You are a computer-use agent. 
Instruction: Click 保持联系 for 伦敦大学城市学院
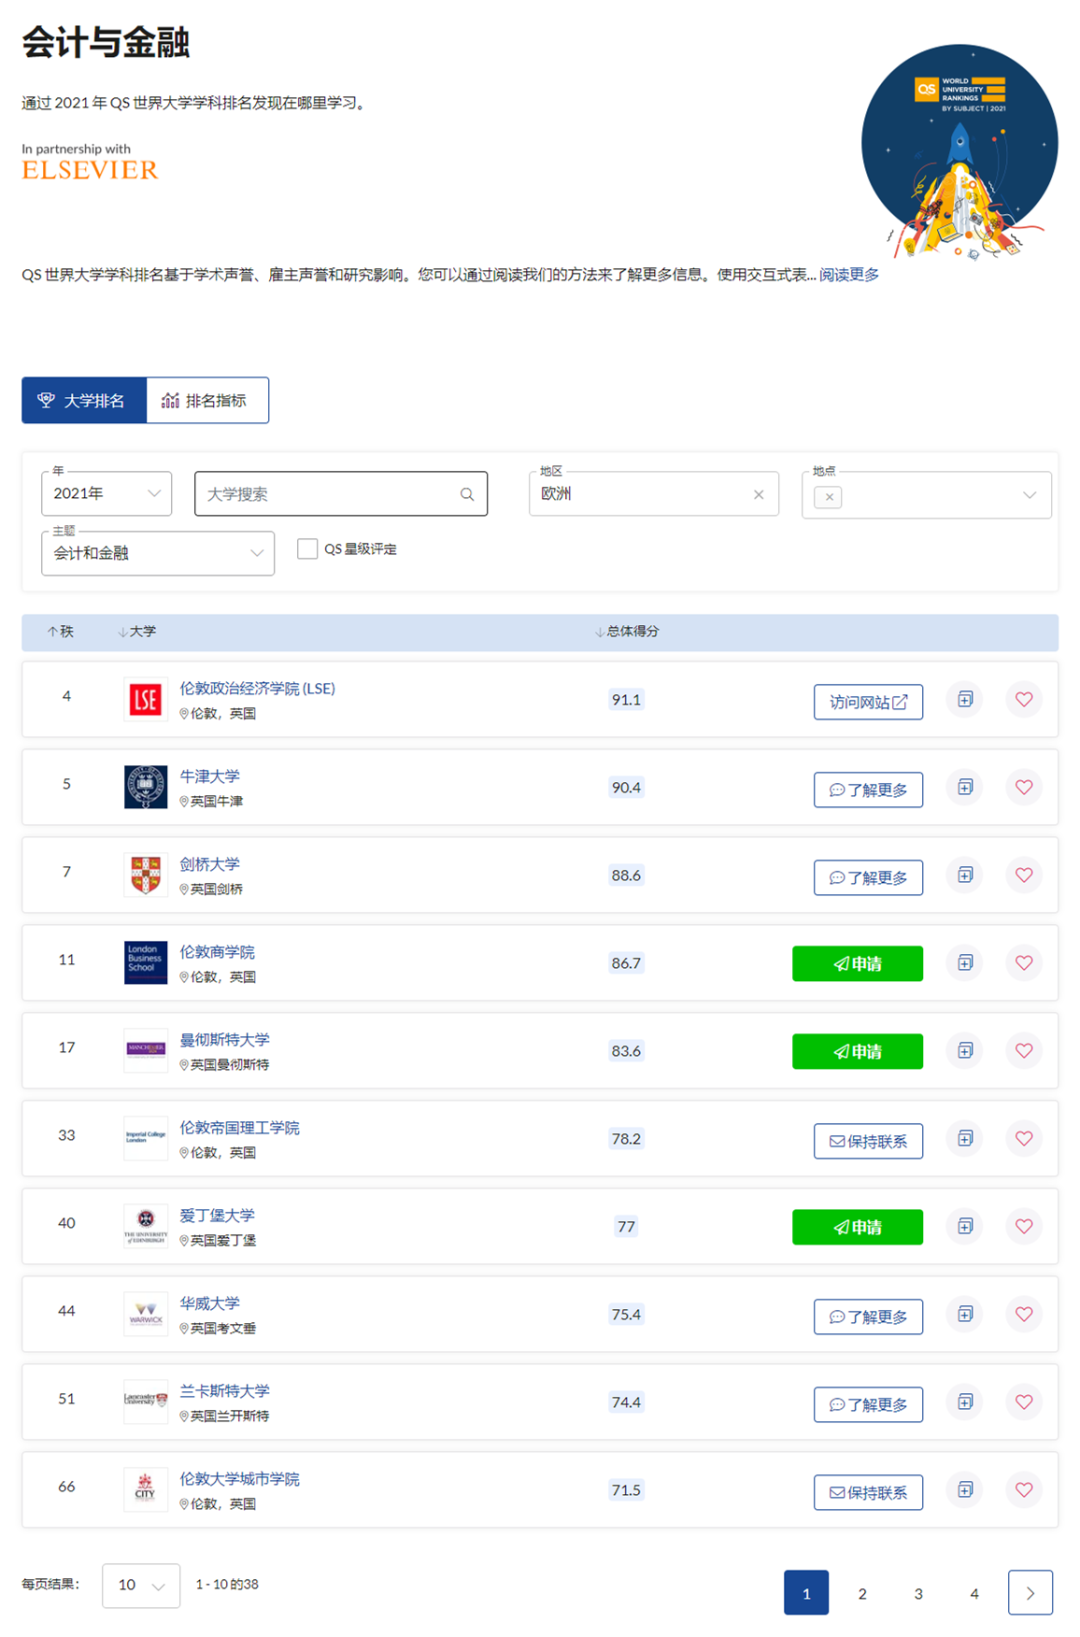click(x=868, y=1493)
